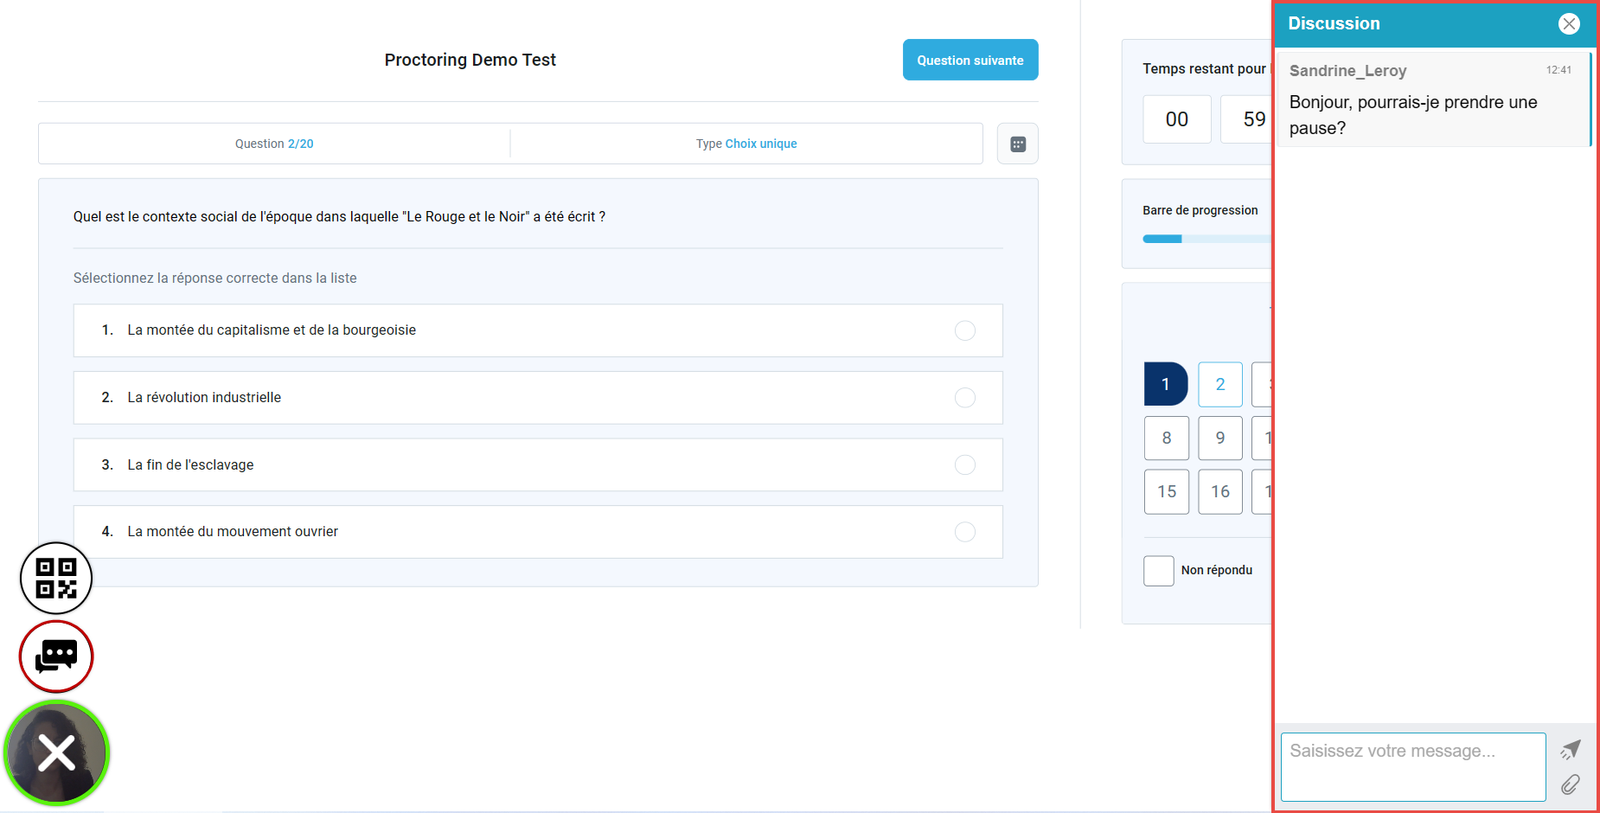Click the Question suivante button
The width and height of the screenshot is (1600, 813).
(x=969, y=60)
